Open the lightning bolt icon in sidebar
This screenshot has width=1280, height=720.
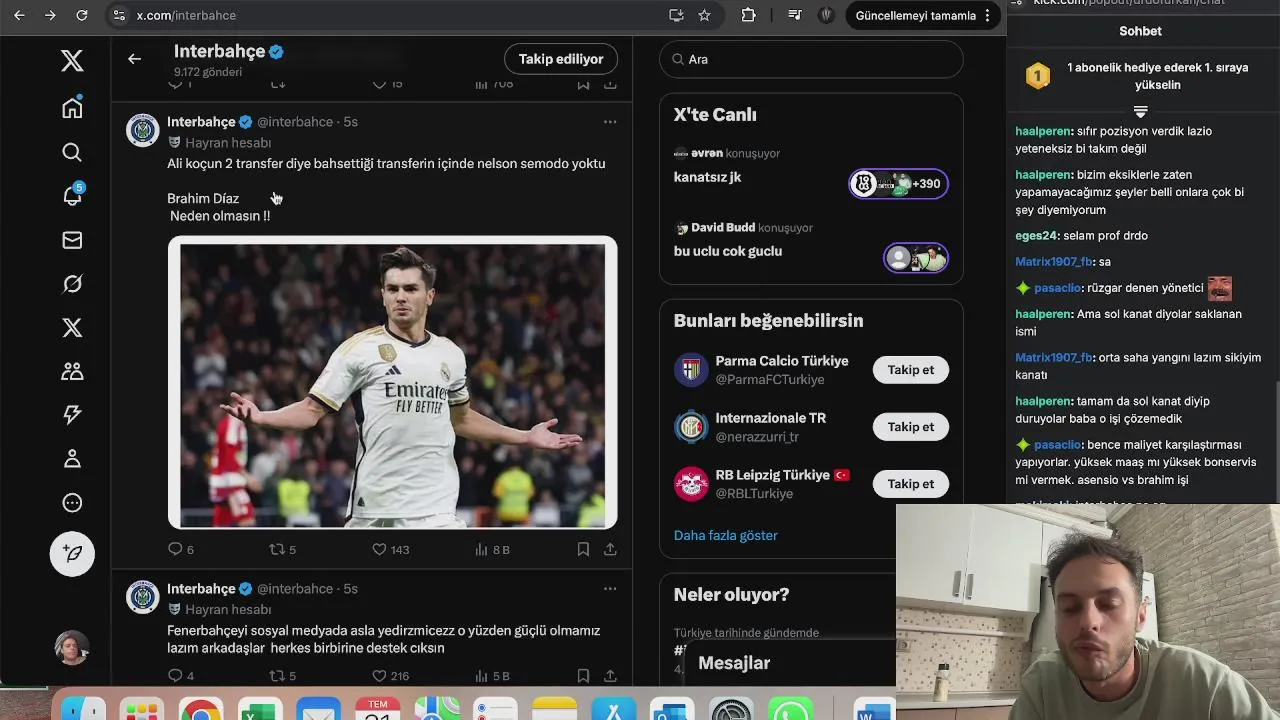click(72, 415)
